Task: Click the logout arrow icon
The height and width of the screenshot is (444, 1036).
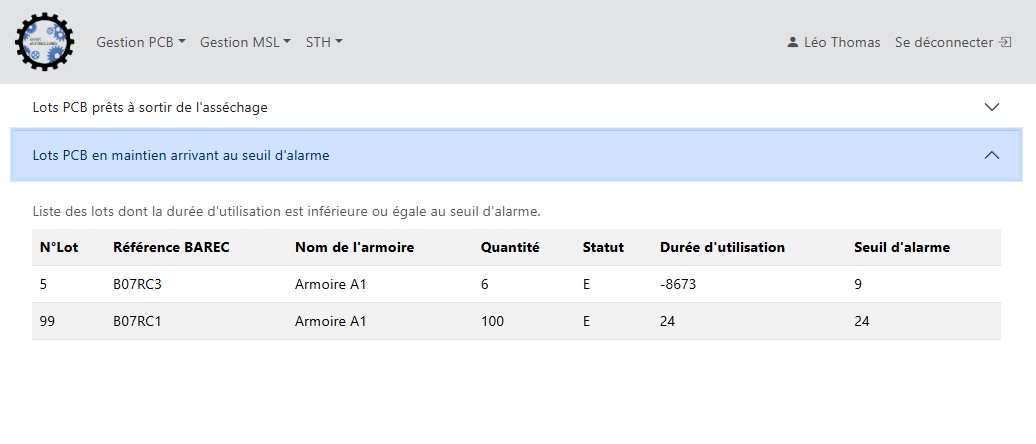Action: 1005,42
